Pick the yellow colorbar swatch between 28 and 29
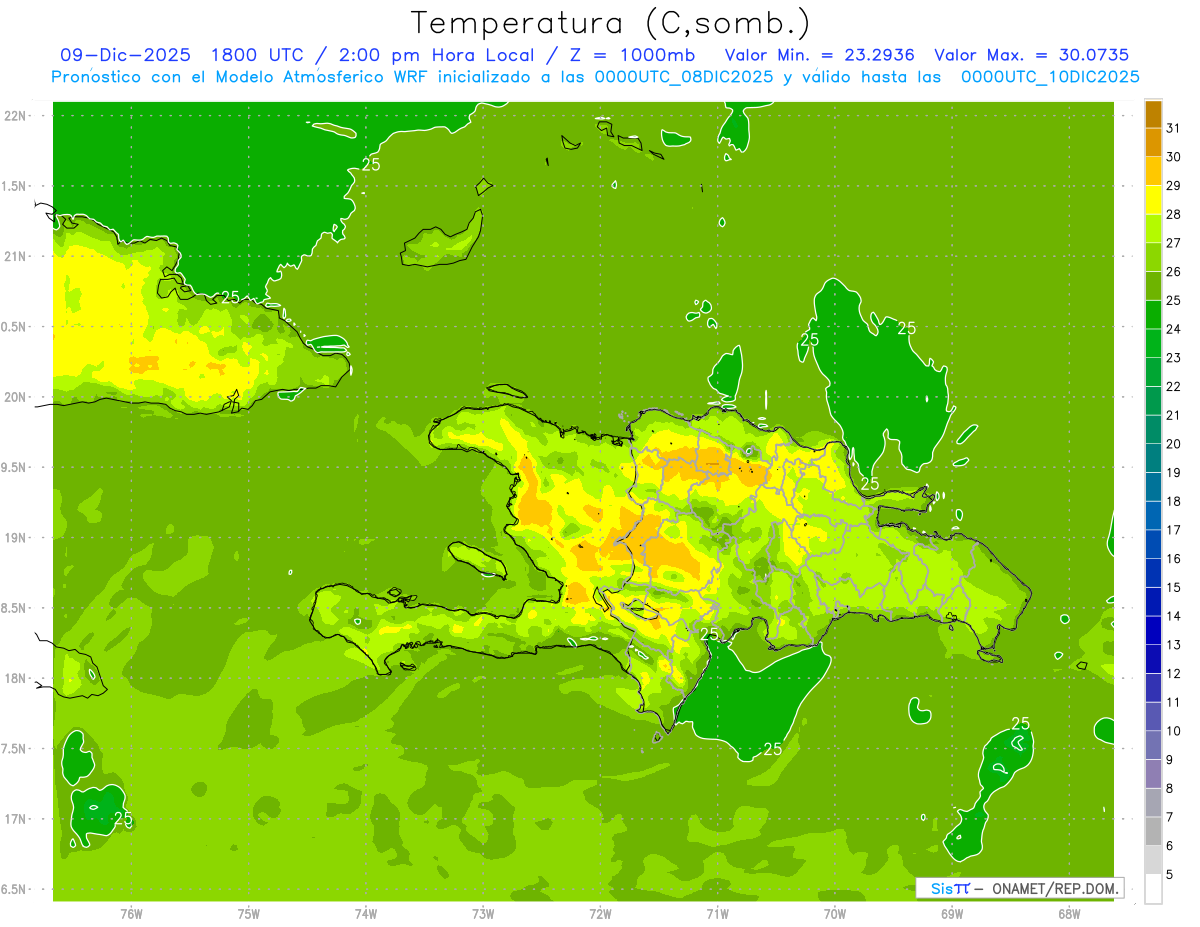This screenshot has height=927, width=1200. 1153,200
